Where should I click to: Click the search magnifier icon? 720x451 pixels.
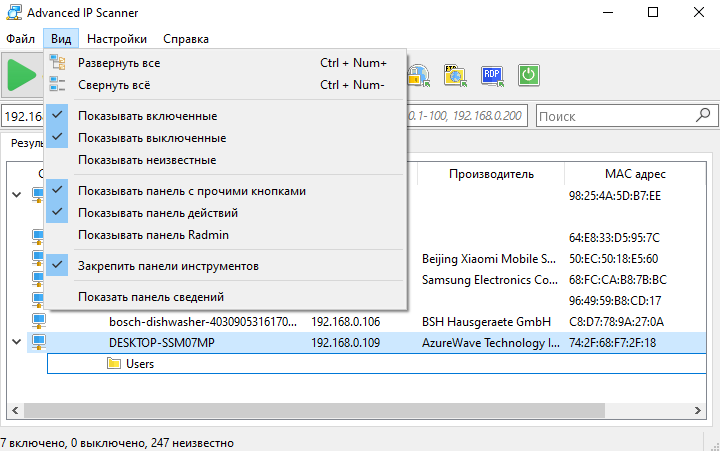(703, 115)
